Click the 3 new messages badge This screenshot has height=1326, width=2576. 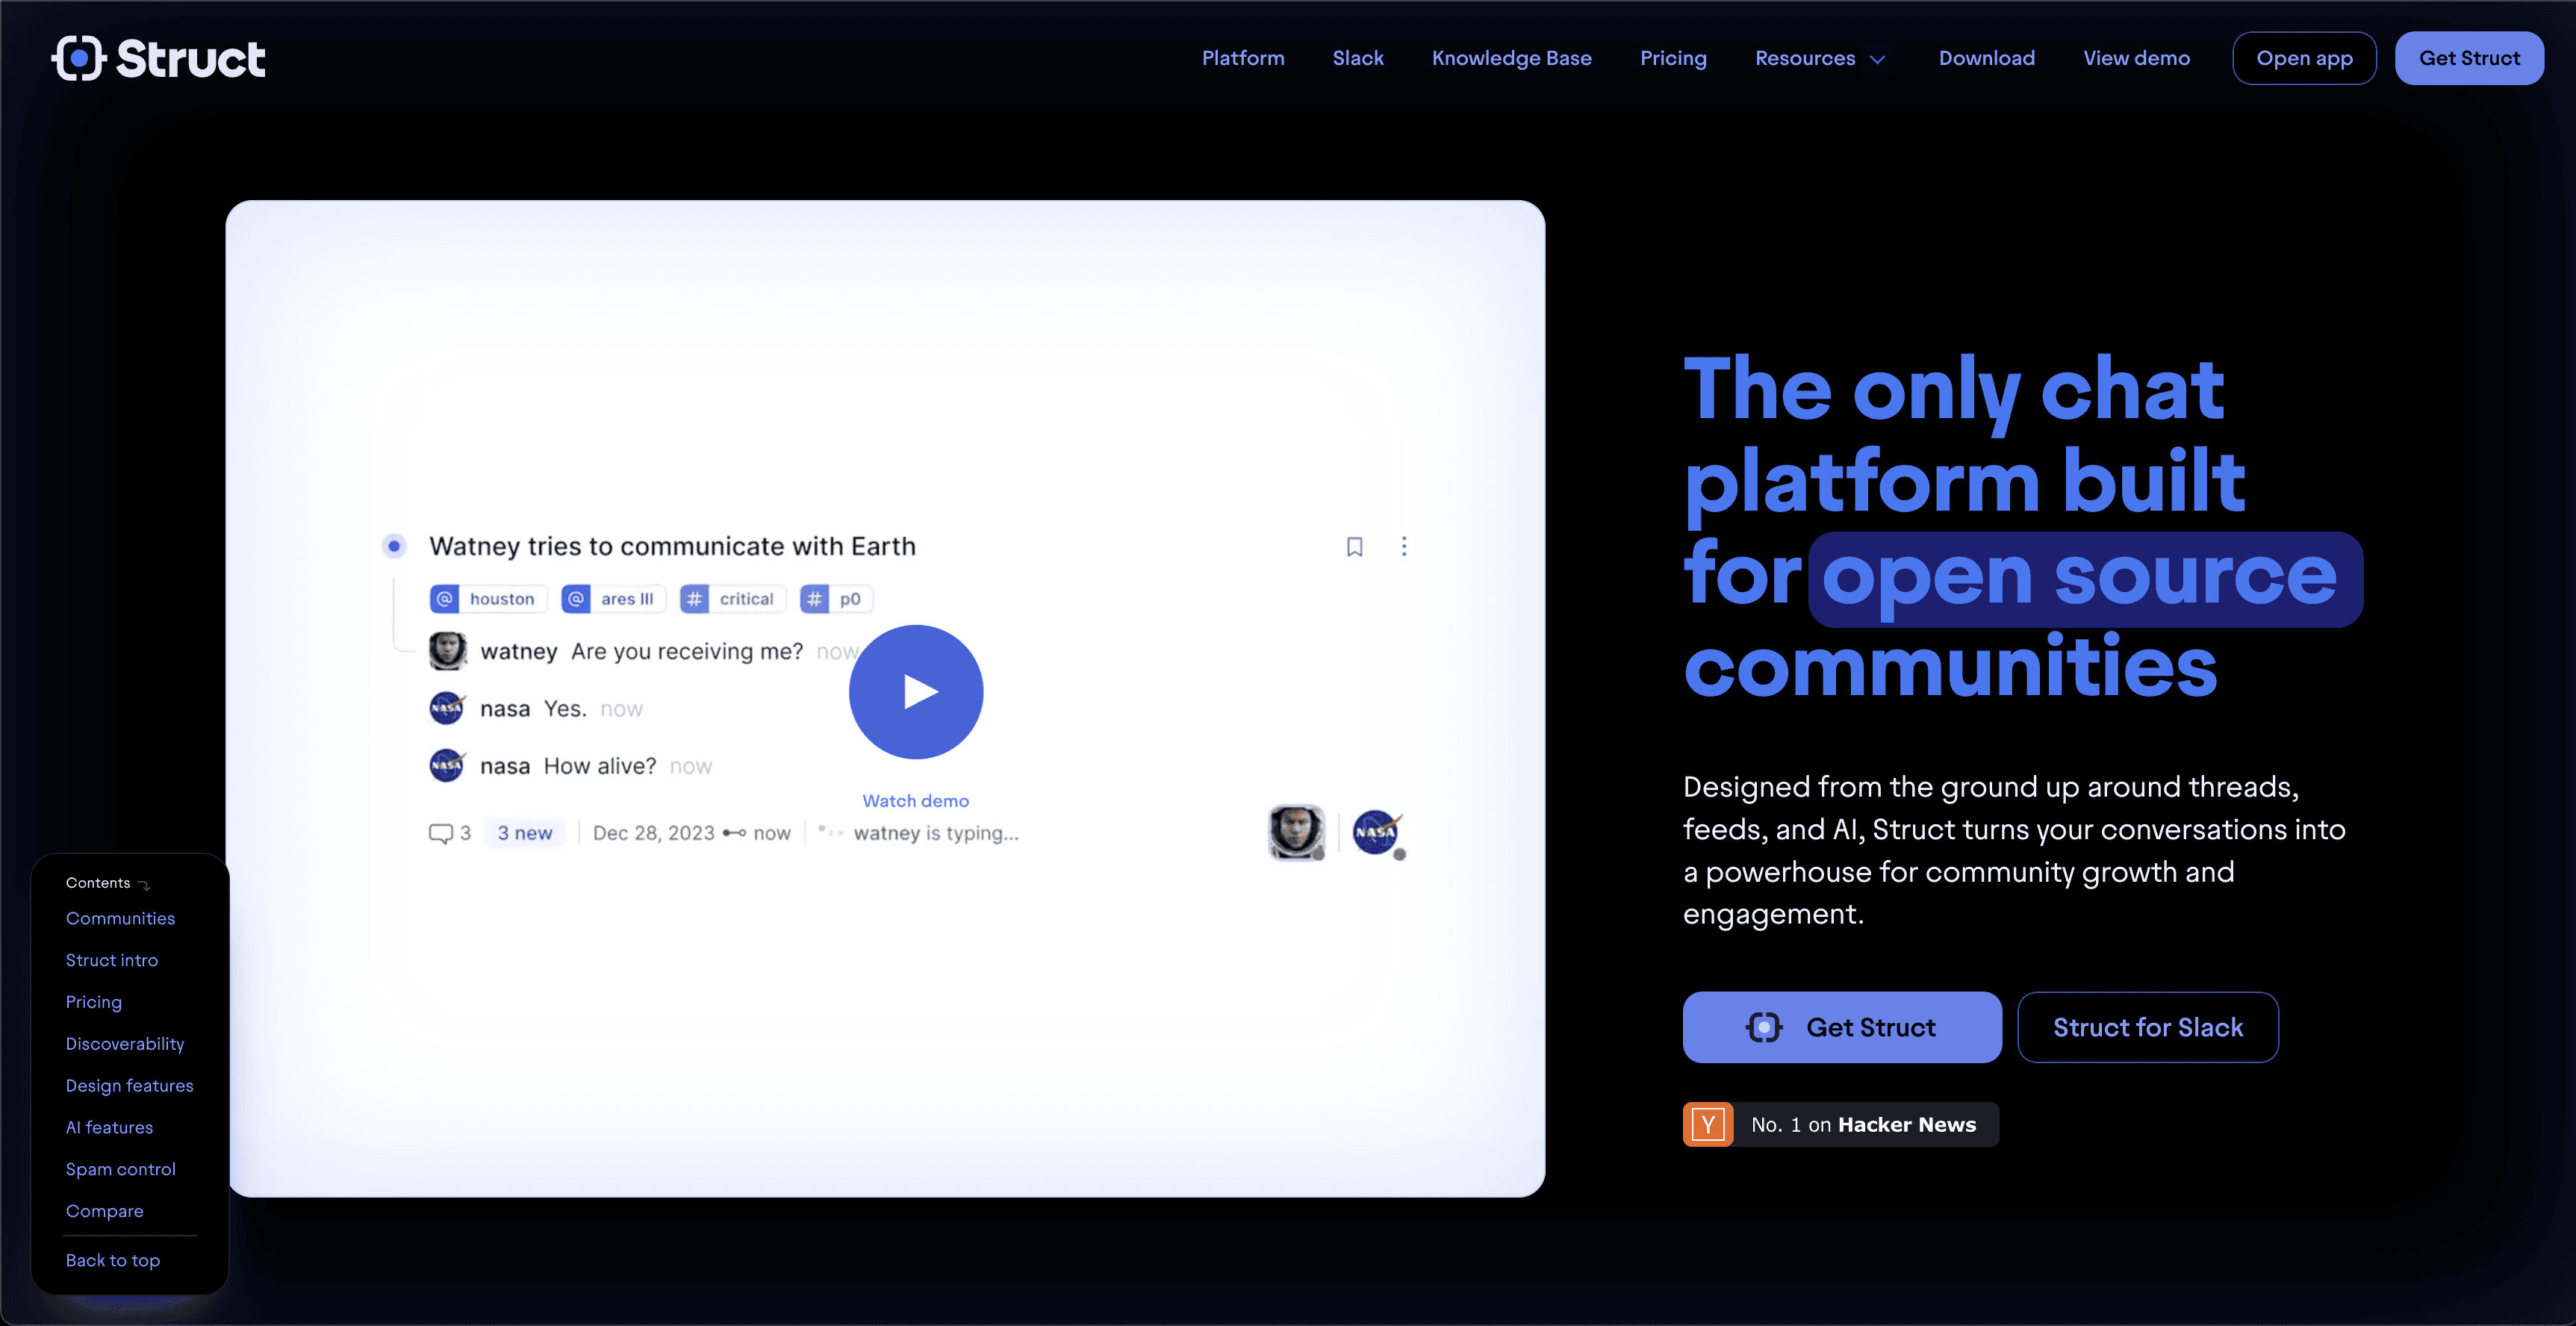[524, 833]
